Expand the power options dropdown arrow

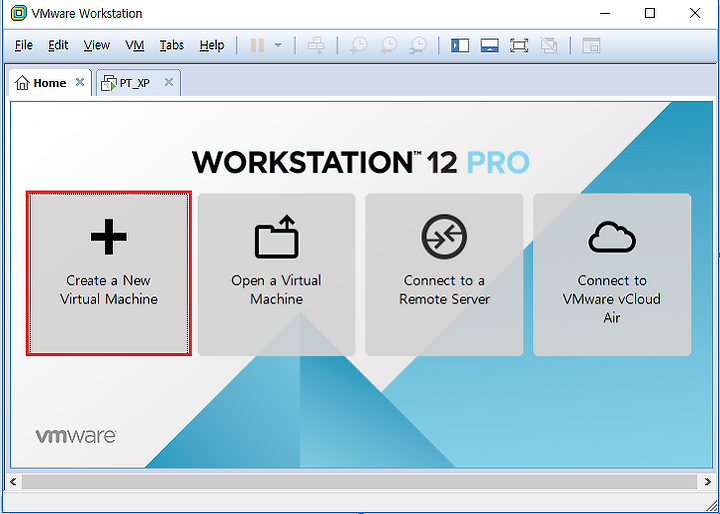(x=278, y=45)
